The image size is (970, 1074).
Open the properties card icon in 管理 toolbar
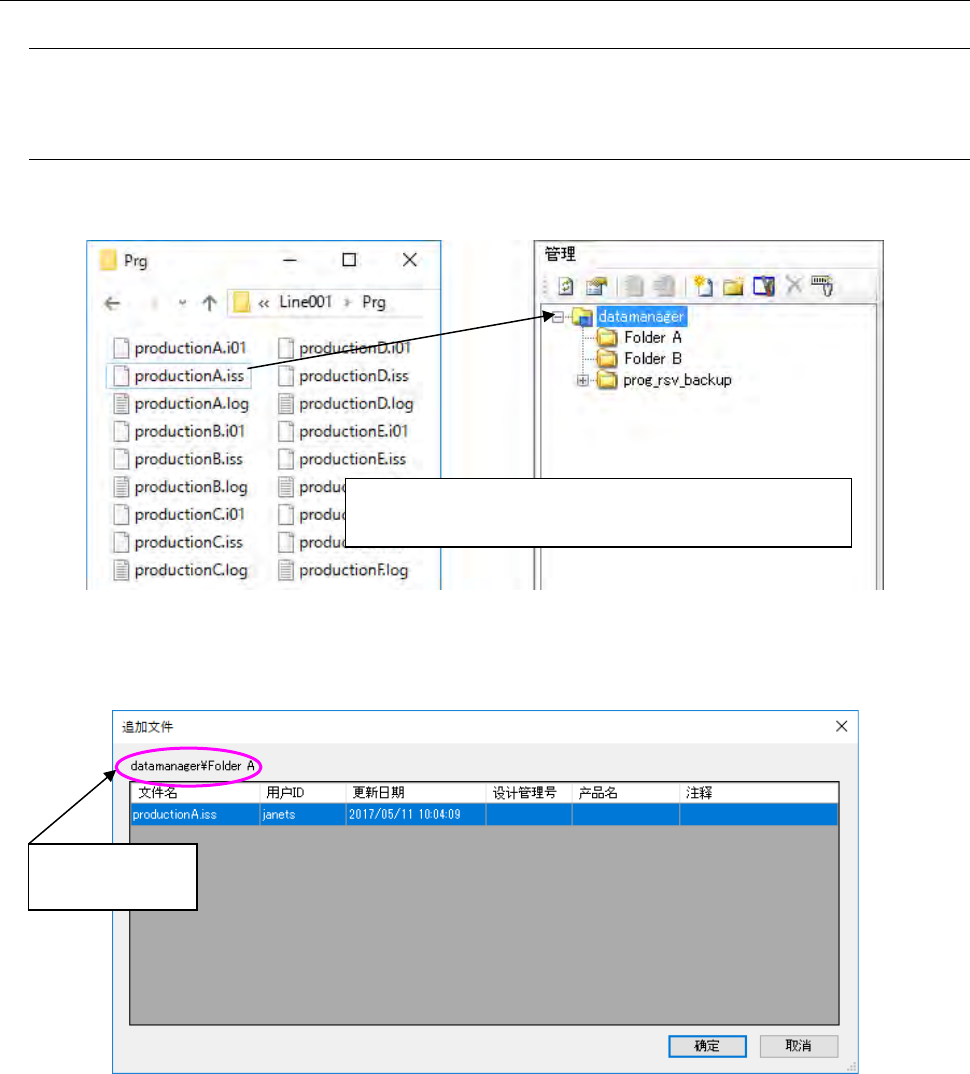click(x=597, y=286)
